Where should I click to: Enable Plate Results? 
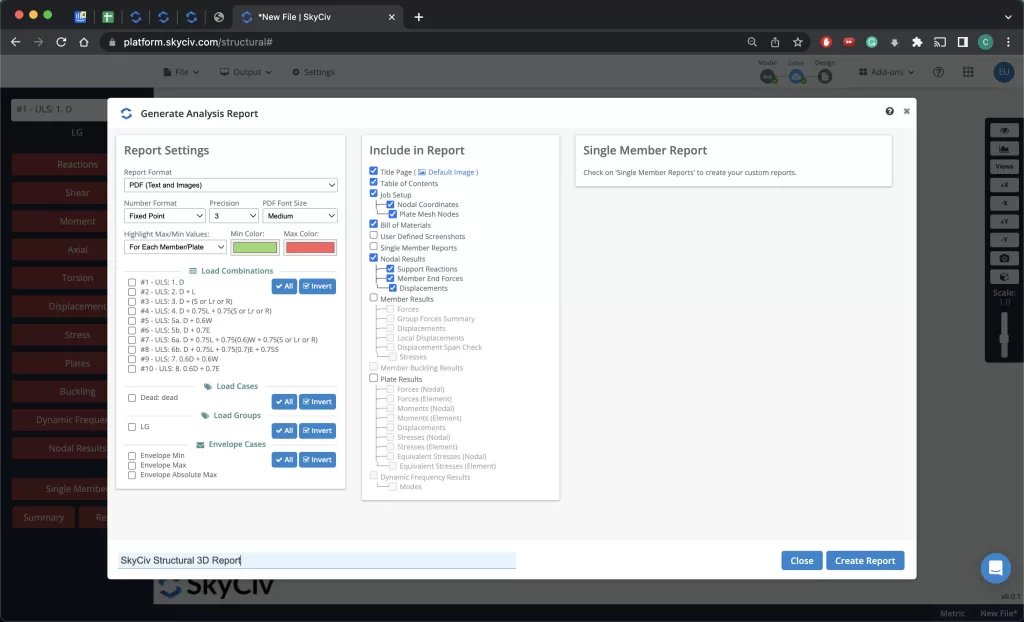click(374, 378)
